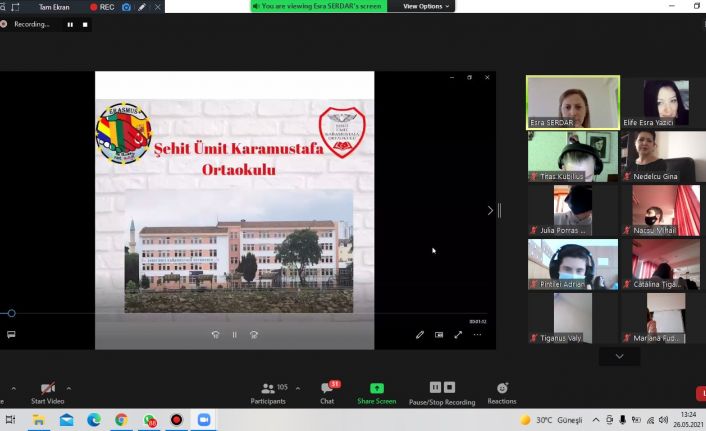706x431 pixels.
Task: Open network settings tray icon
Action: click(650, 420)
